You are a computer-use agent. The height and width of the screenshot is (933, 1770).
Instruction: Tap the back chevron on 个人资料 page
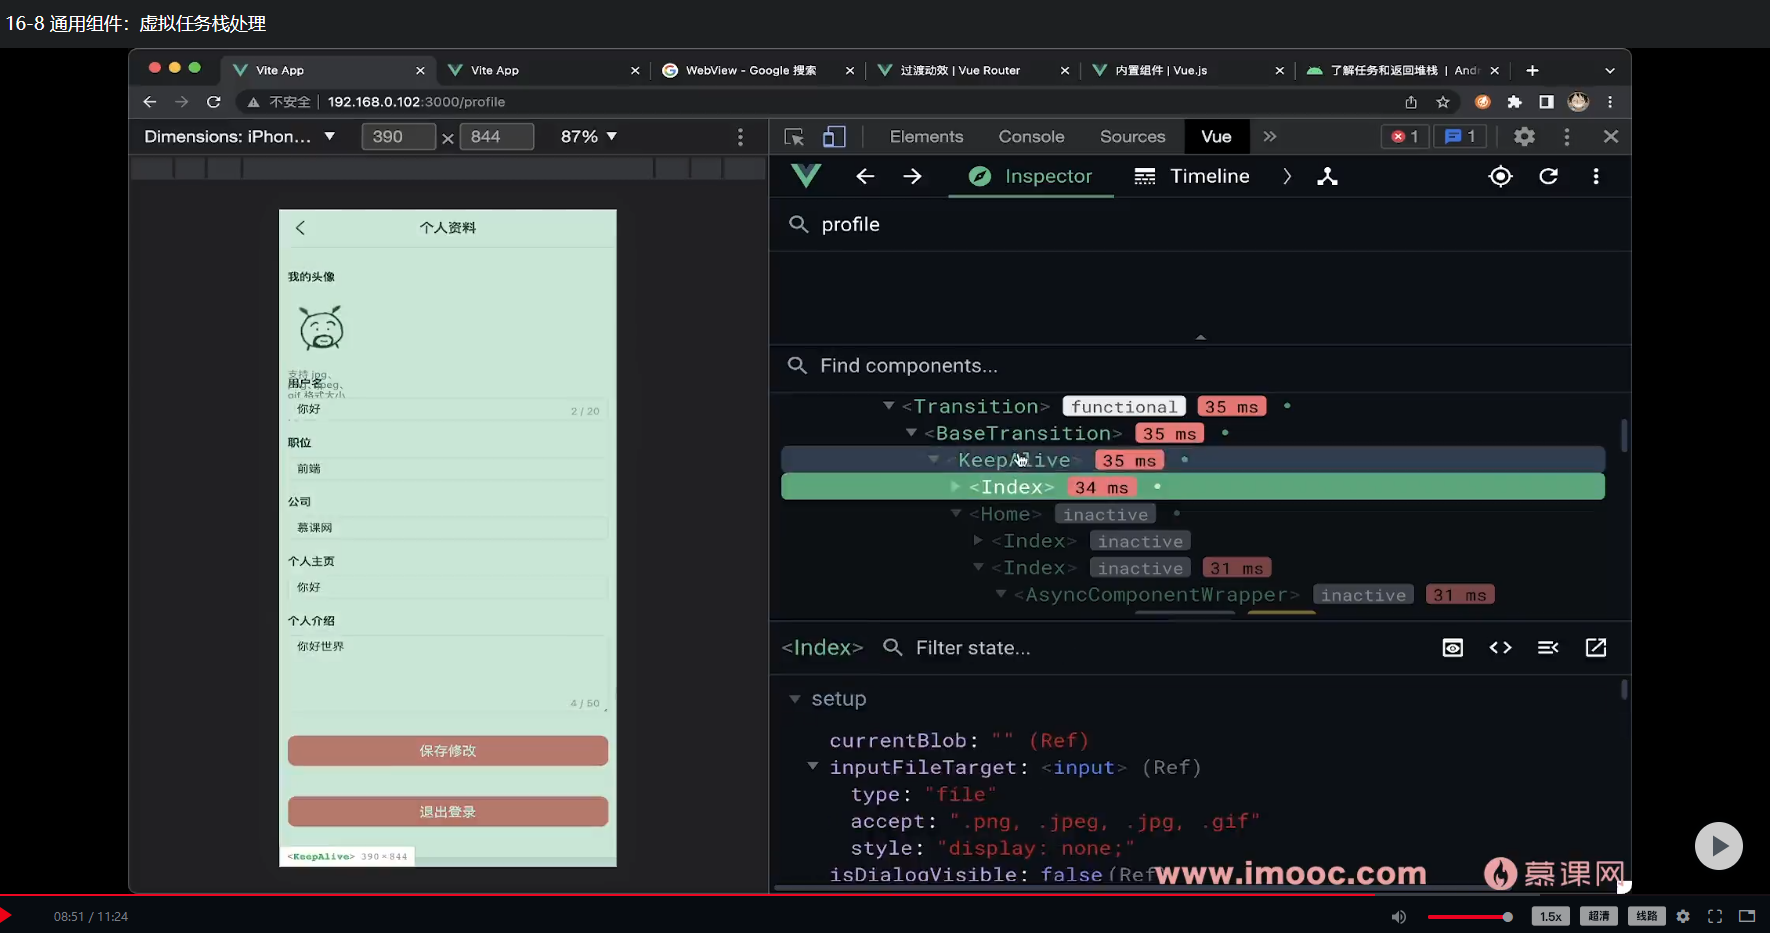[x=300, y=228]
